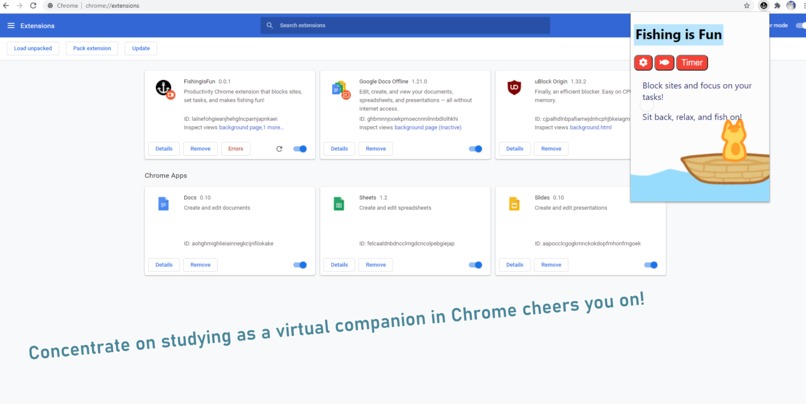The width and height of the screenshot is (806, 404).
Task: Remove the Sheets app
Action: click(x=376, y=265)
